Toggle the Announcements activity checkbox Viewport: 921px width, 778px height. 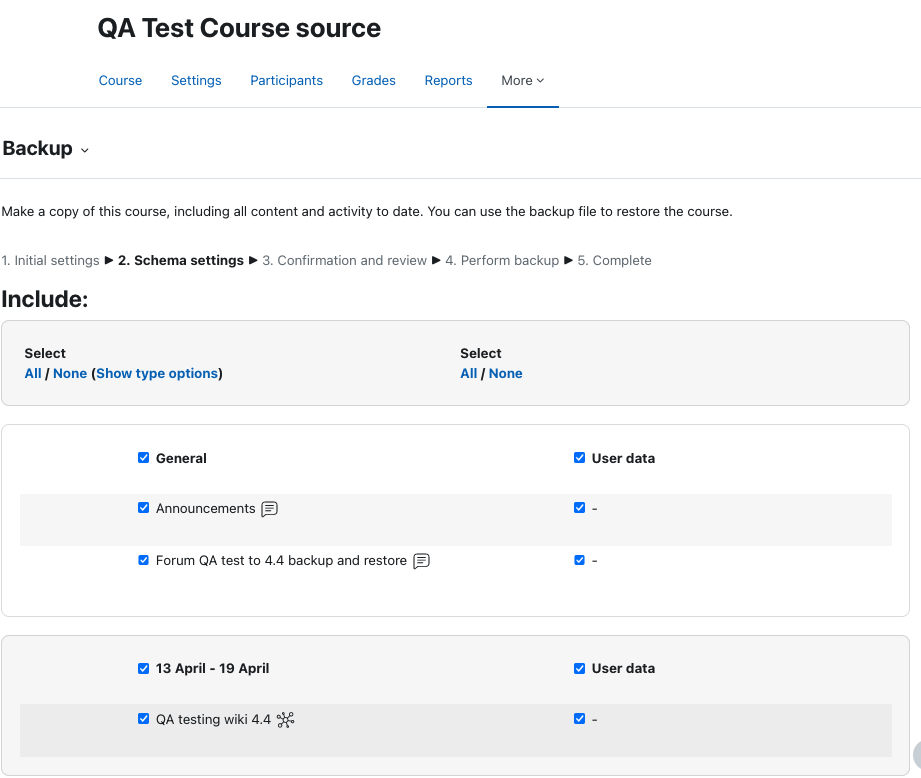[143, 507]
